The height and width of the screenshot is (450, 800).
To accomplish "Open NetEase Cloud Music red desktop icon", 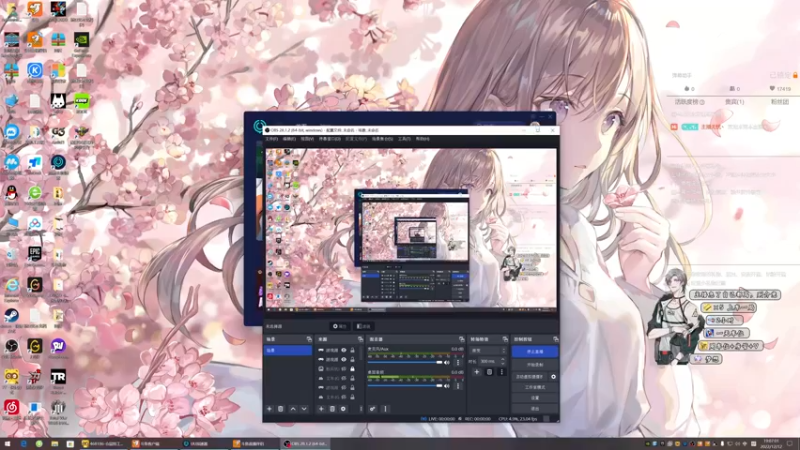I will pyautogui.click(x=11, y=409).
